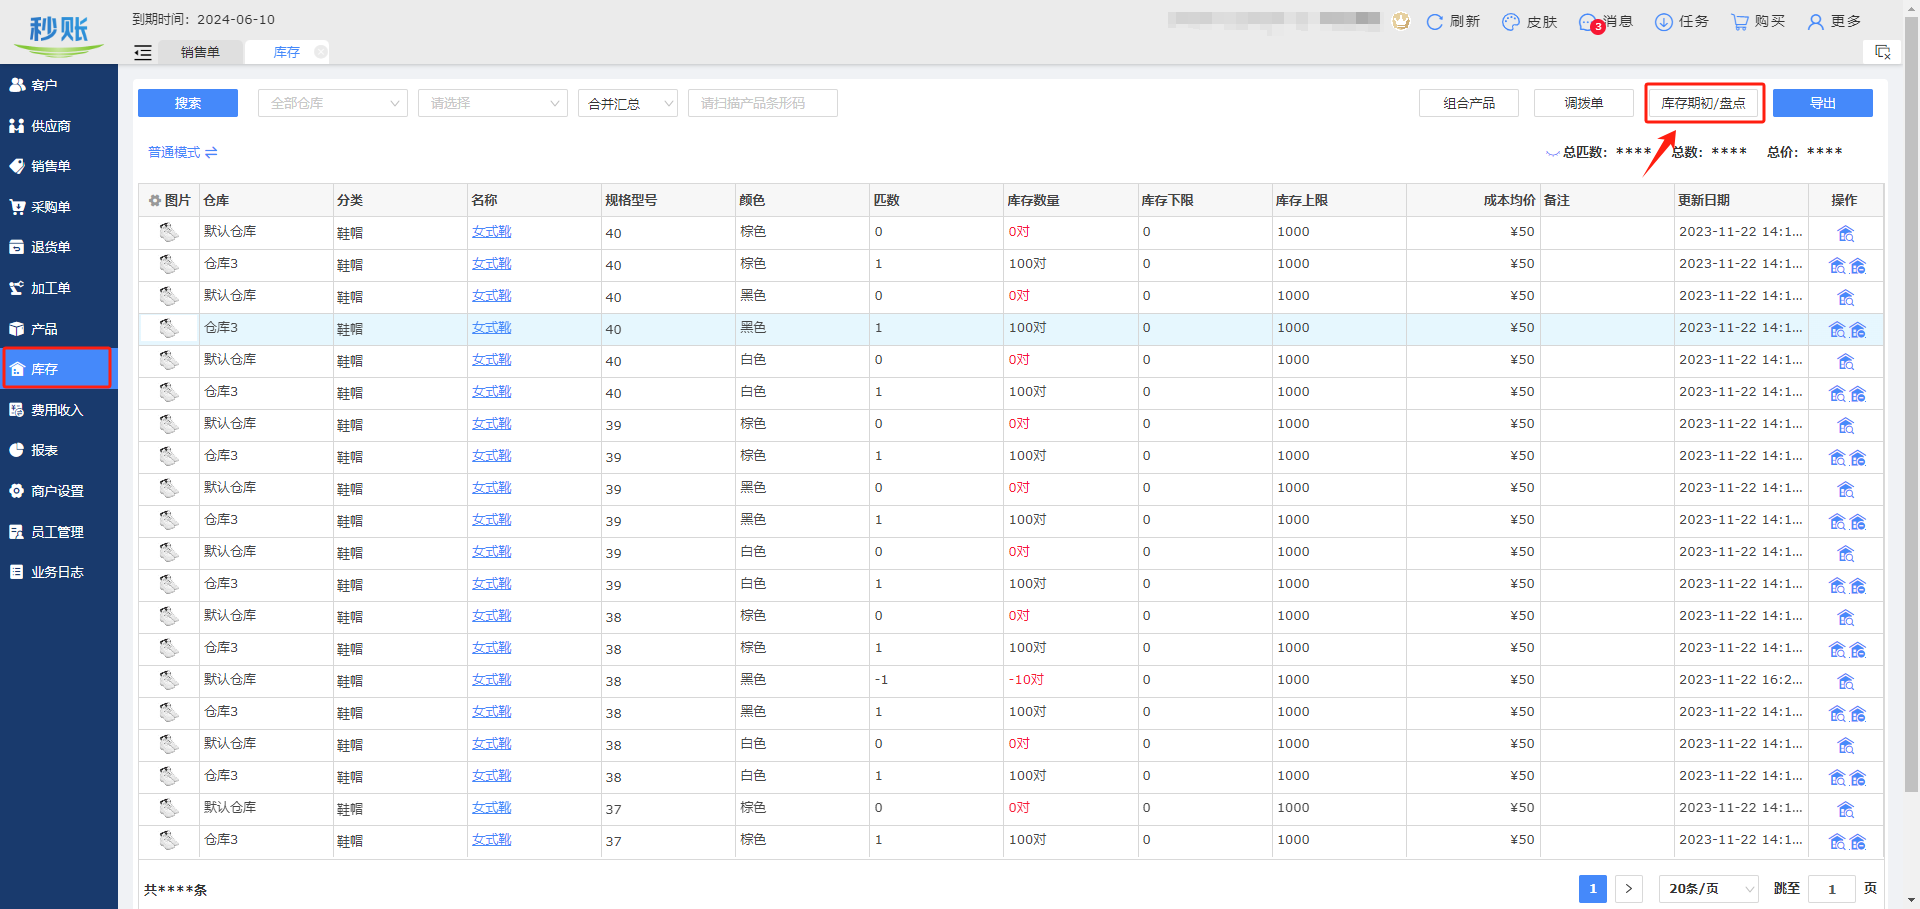View stock details for the -10对 row

(x=1846, y=682)
